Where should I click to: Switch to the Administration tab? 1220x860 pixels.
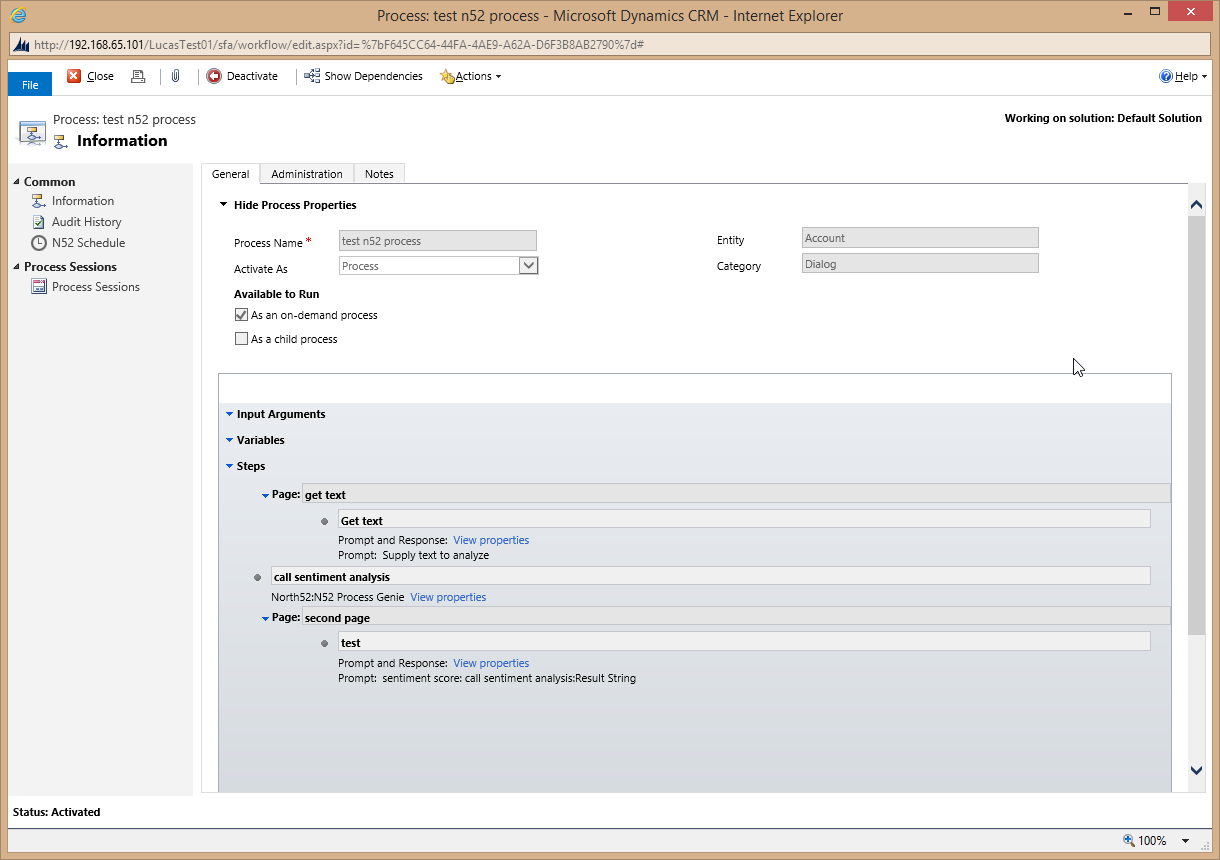[x=307, y=174]
